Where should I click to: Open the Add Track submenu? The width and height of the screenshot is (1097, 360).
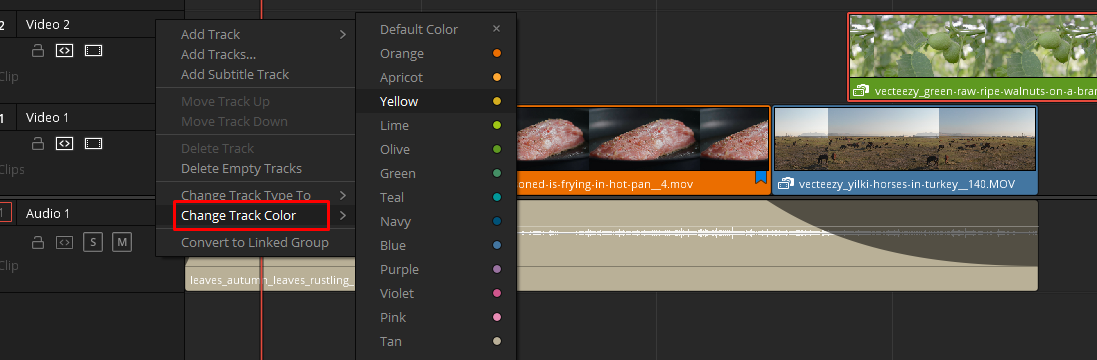pos(255,34)
